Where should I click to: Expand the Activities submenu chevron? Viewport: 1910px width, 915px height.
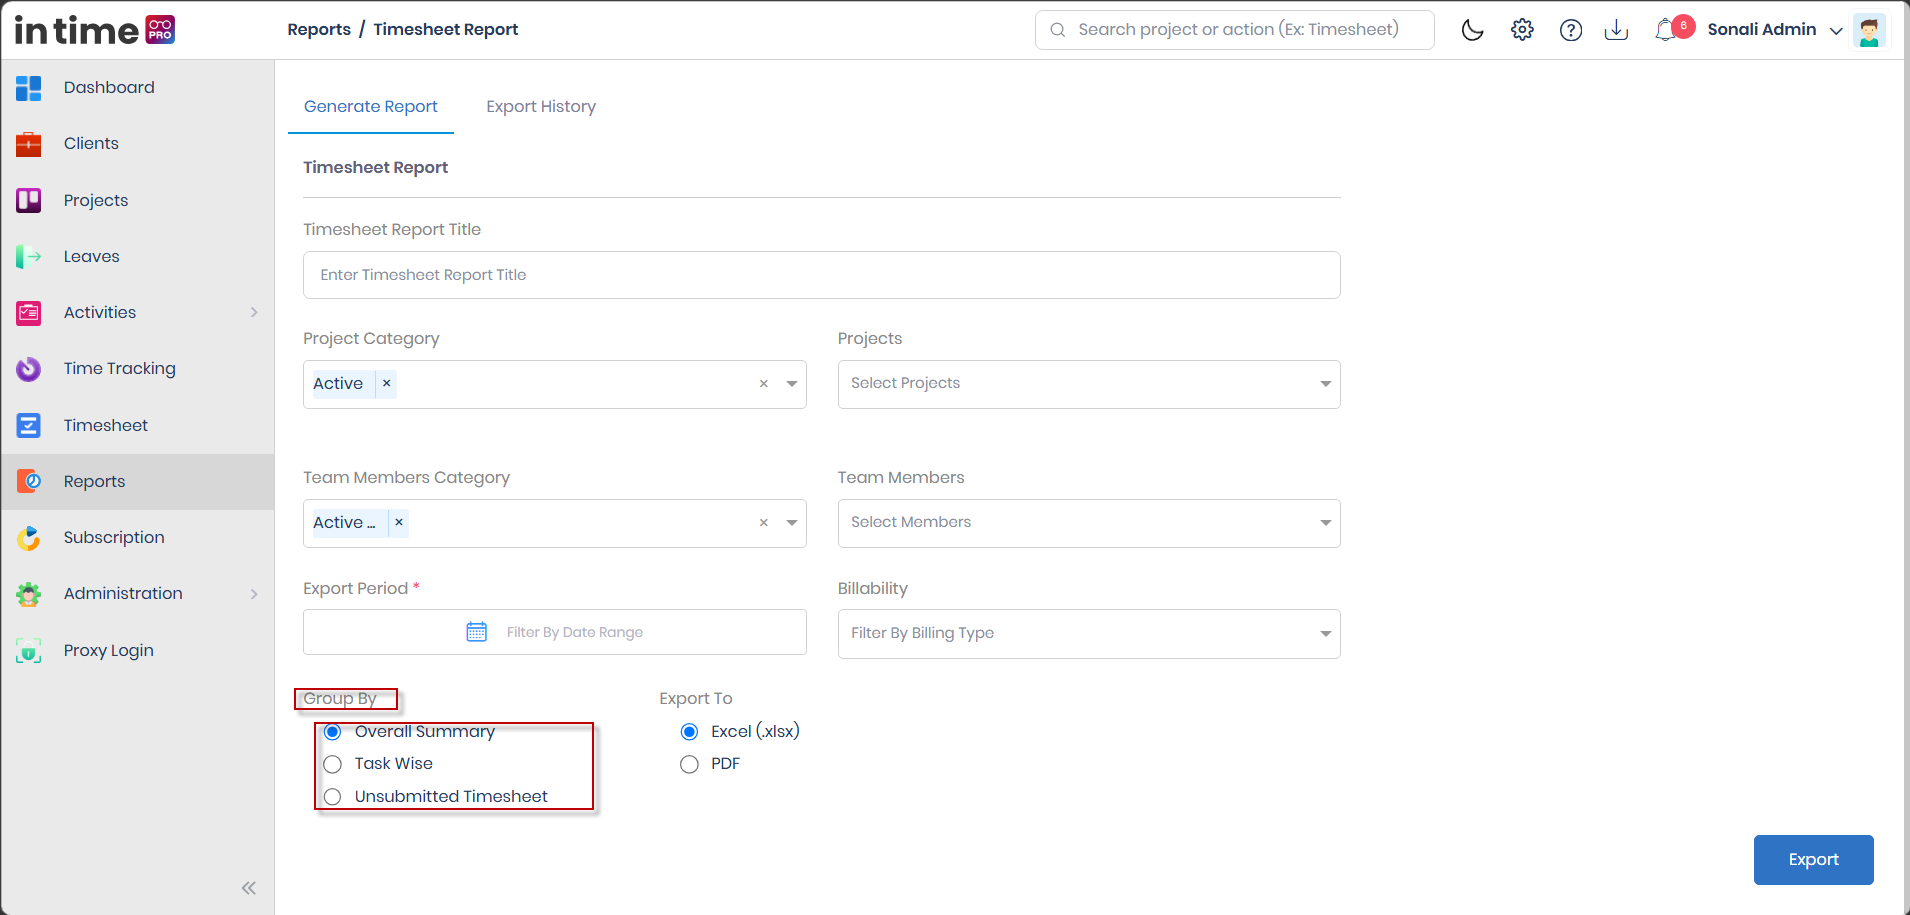click(x=254, y=313)
